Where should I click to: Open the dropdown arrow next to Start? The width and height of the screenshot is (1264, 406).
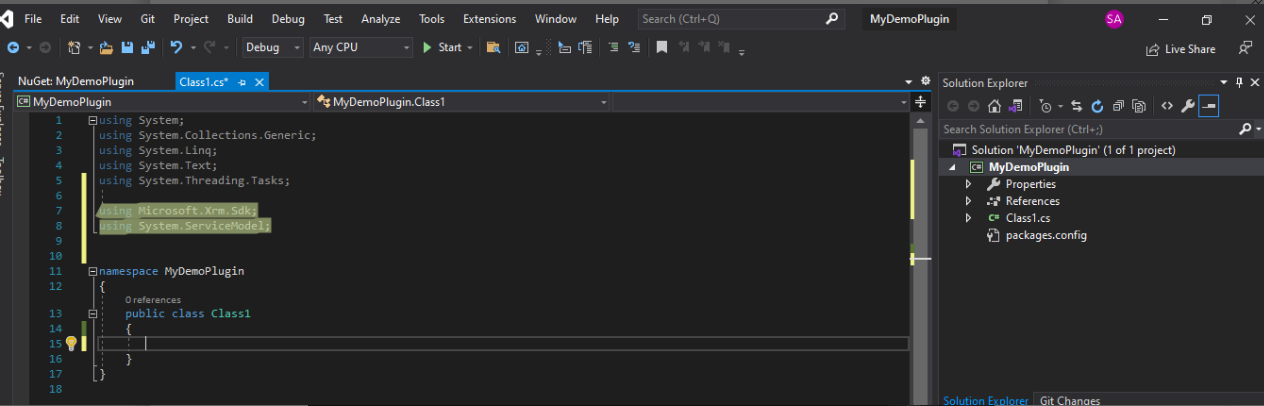[470, 48]
